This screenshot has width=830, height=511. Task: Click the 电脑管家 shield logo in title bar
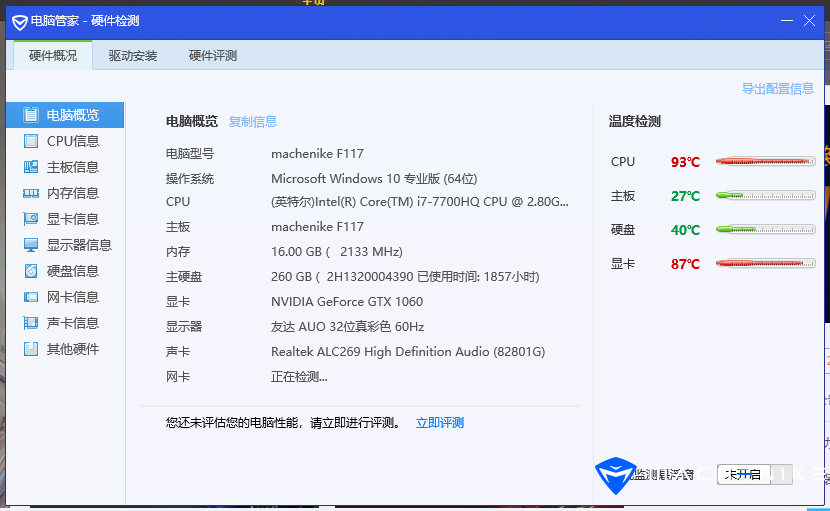[20, 22]
